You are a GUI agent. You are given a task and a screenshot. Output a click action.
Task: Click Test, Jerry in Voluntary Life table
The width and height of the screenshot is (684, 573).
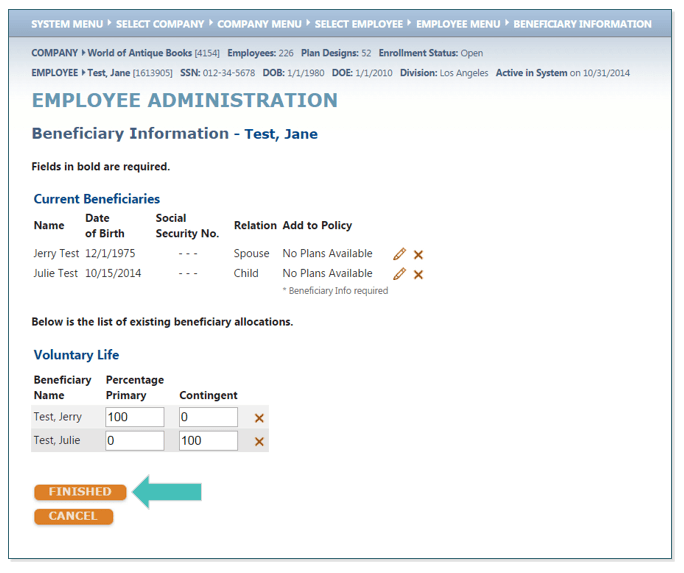(x=58, y=417)
